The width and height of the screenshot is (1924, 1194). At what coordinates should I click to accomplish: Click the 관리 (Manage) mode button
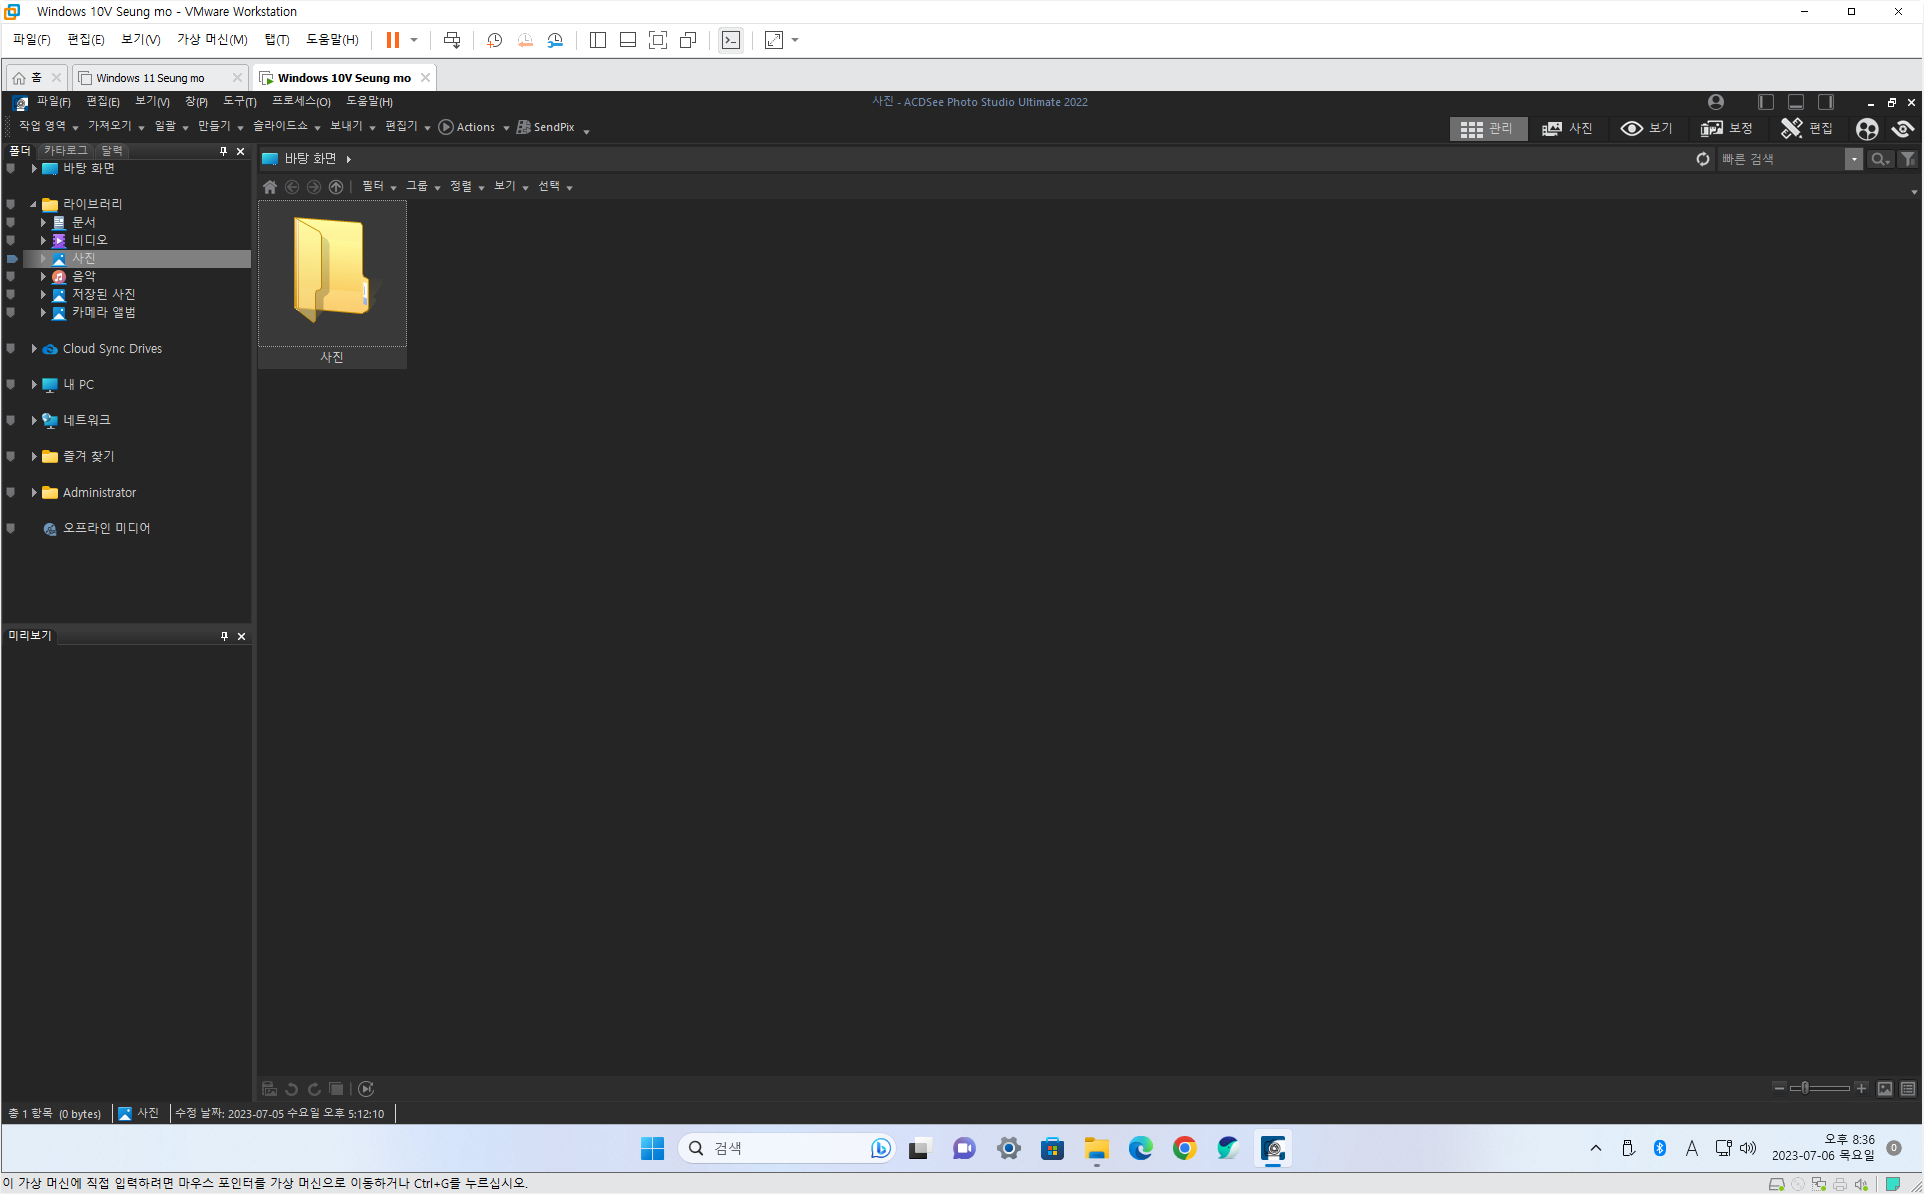pyautogui.click(x=1487, y=128)
